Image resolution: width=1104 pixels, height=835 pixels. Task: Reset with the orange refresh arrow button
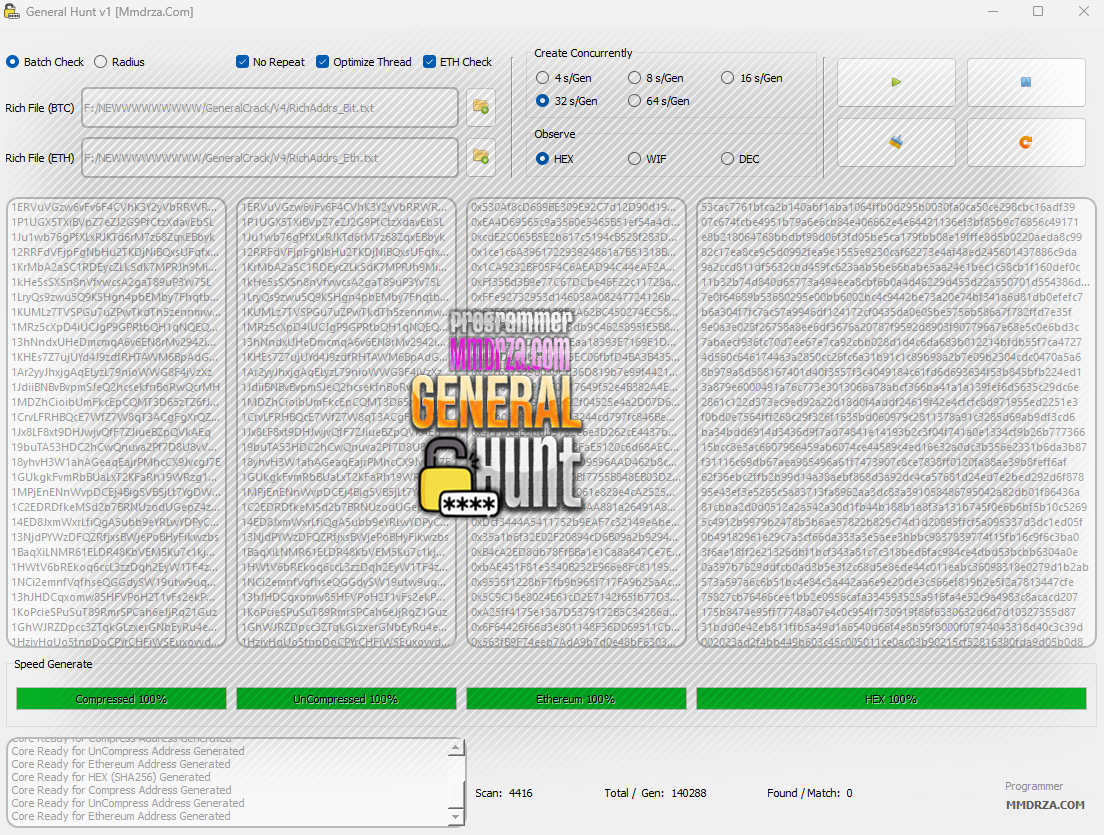1026,142
